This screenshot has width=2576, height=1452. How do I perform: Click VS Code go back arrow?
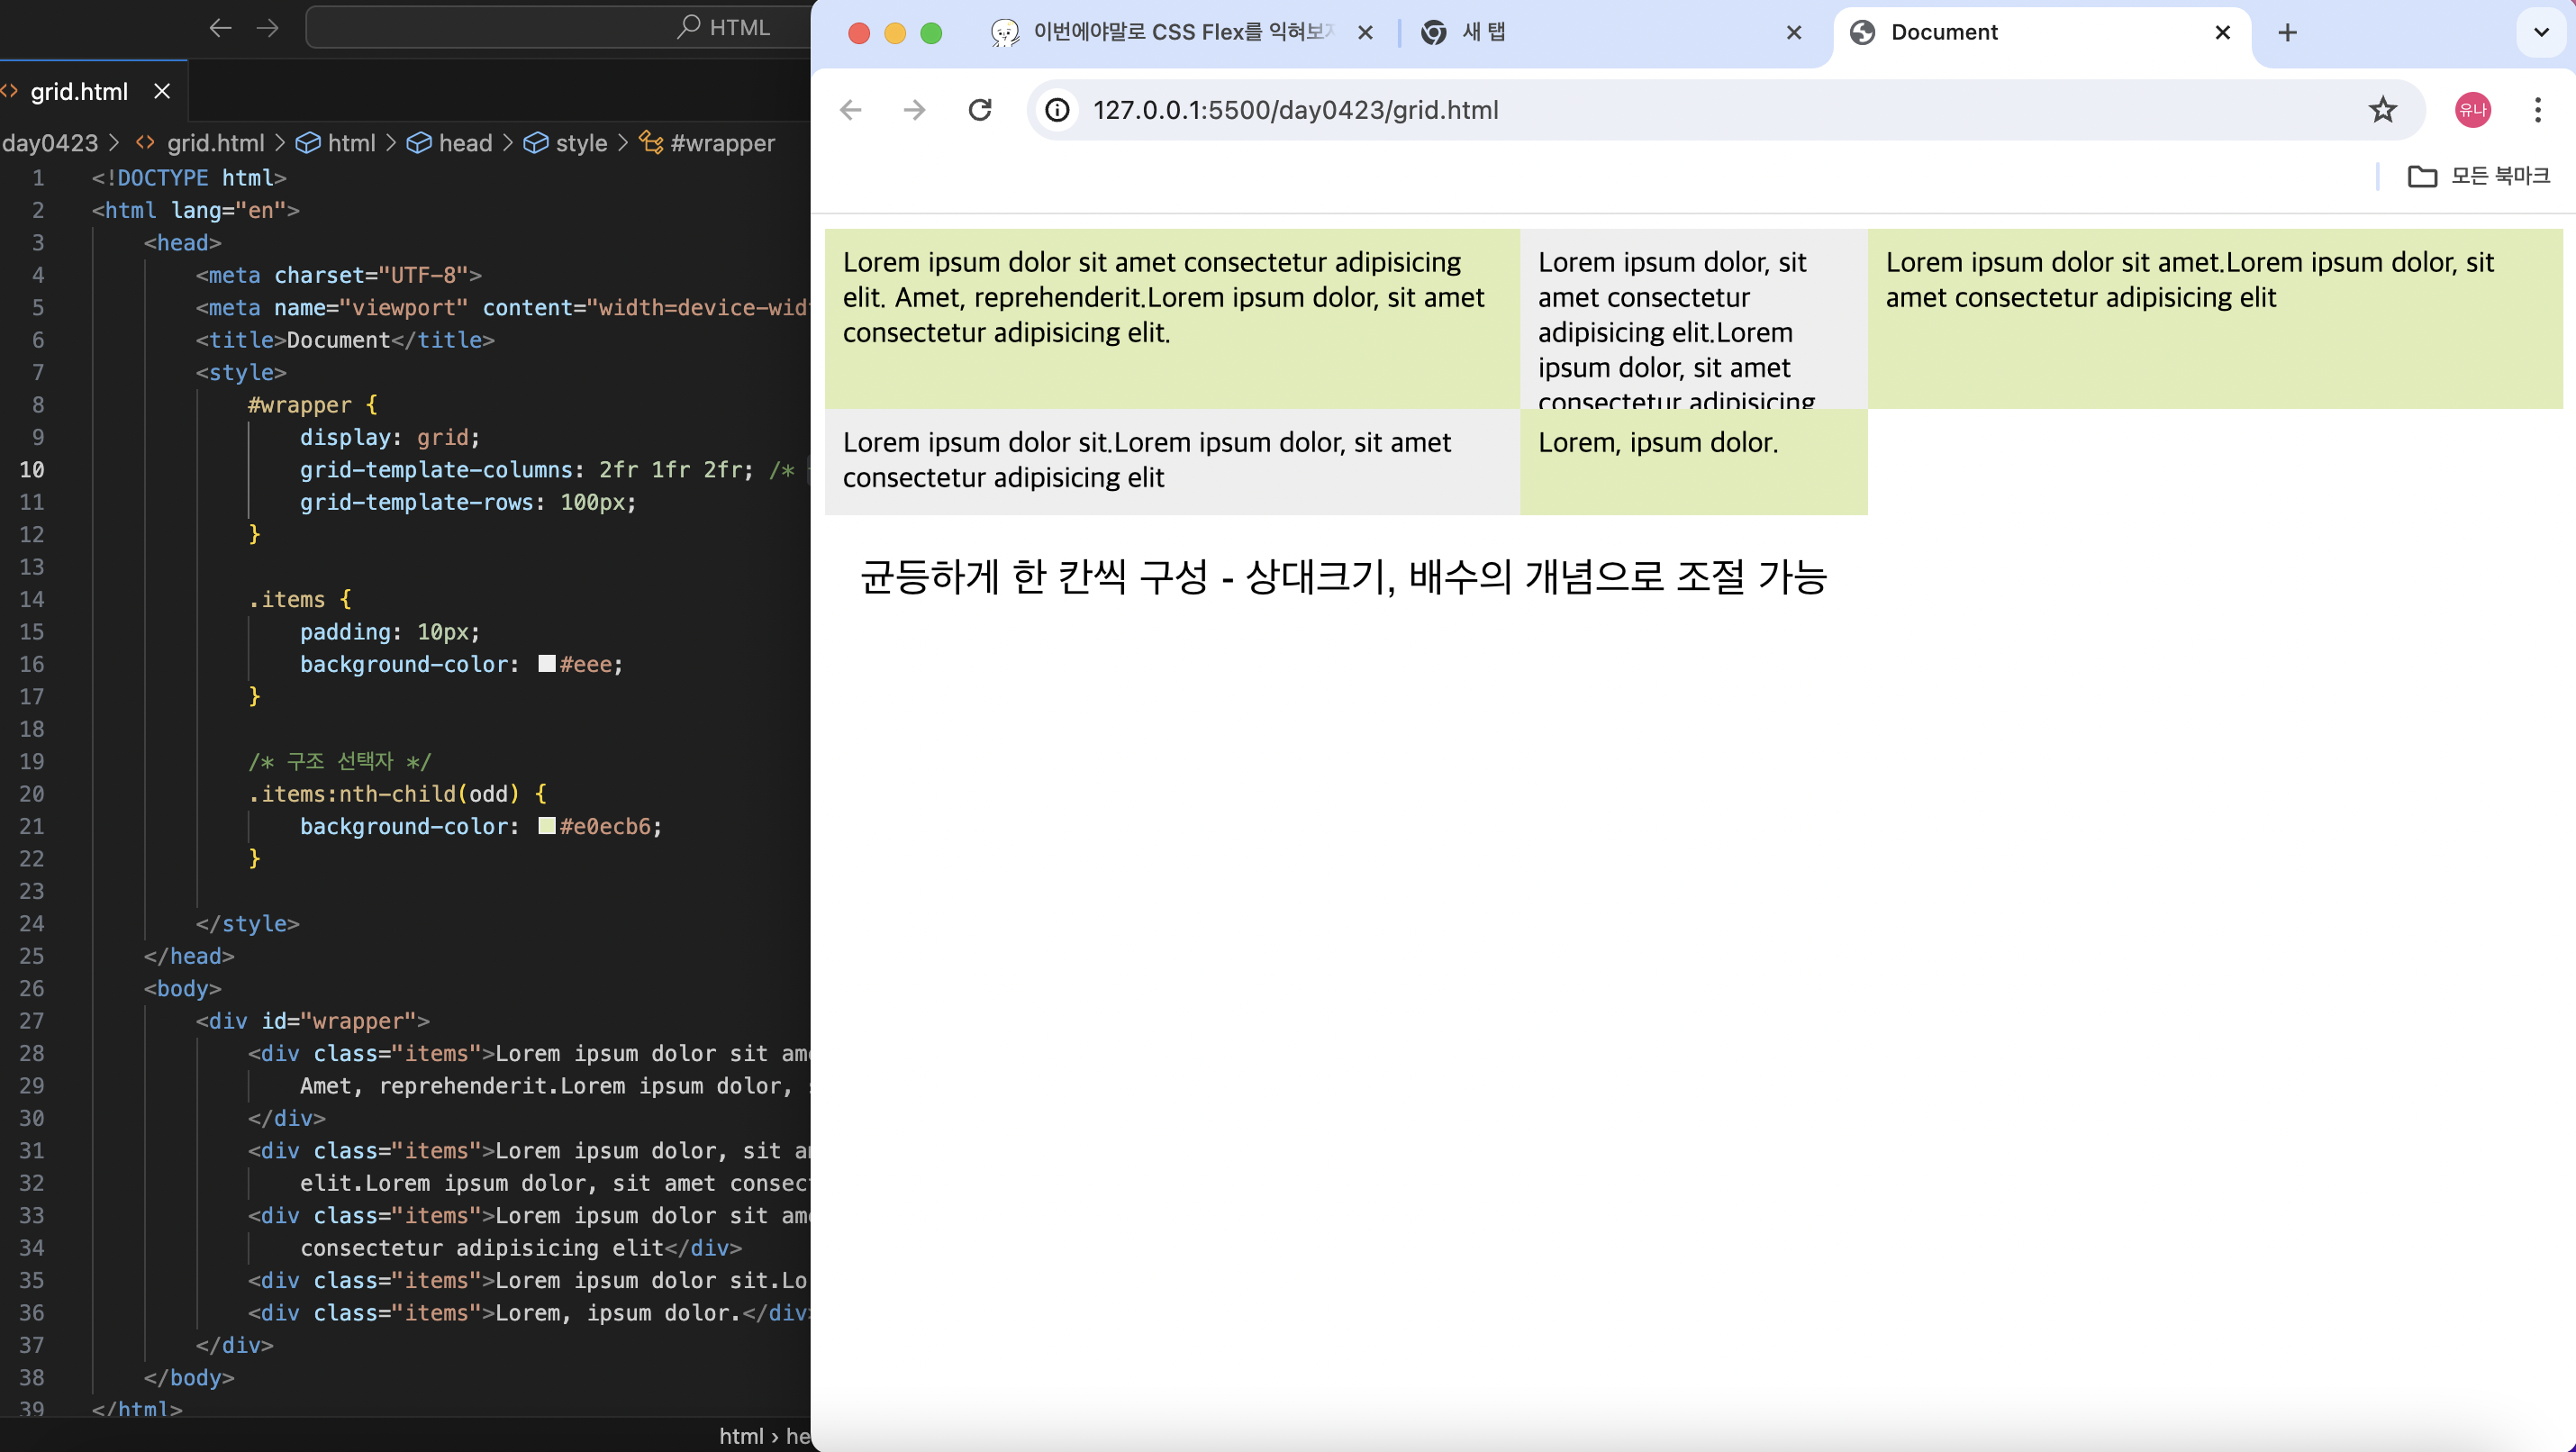(x=220, y=28)
